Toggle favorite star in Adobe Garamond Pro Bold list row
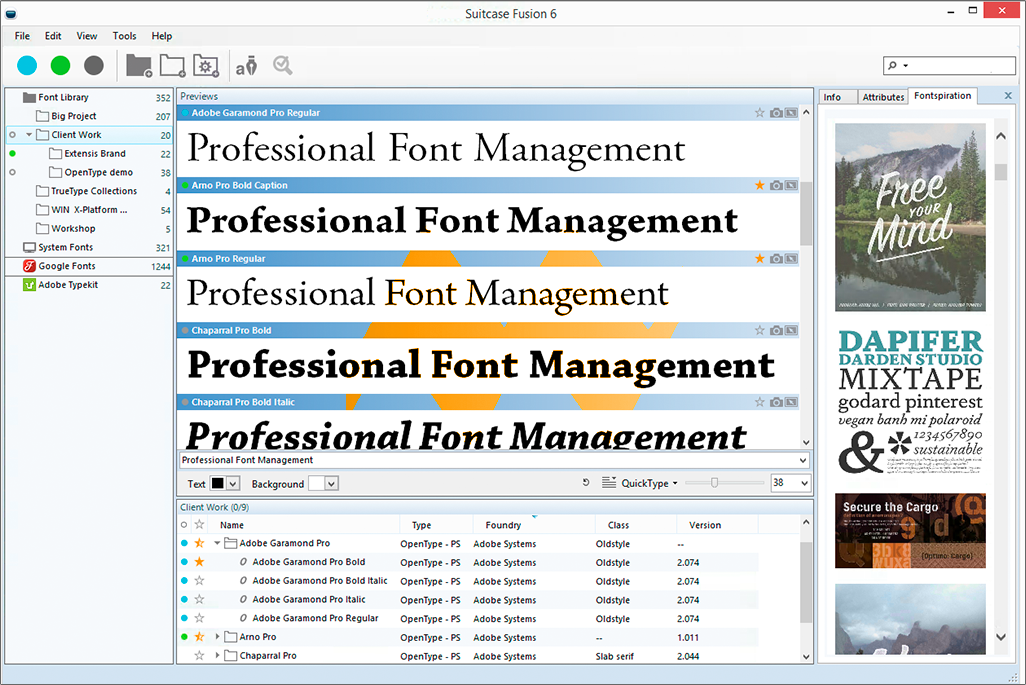1026x685 pixels. 200,562
